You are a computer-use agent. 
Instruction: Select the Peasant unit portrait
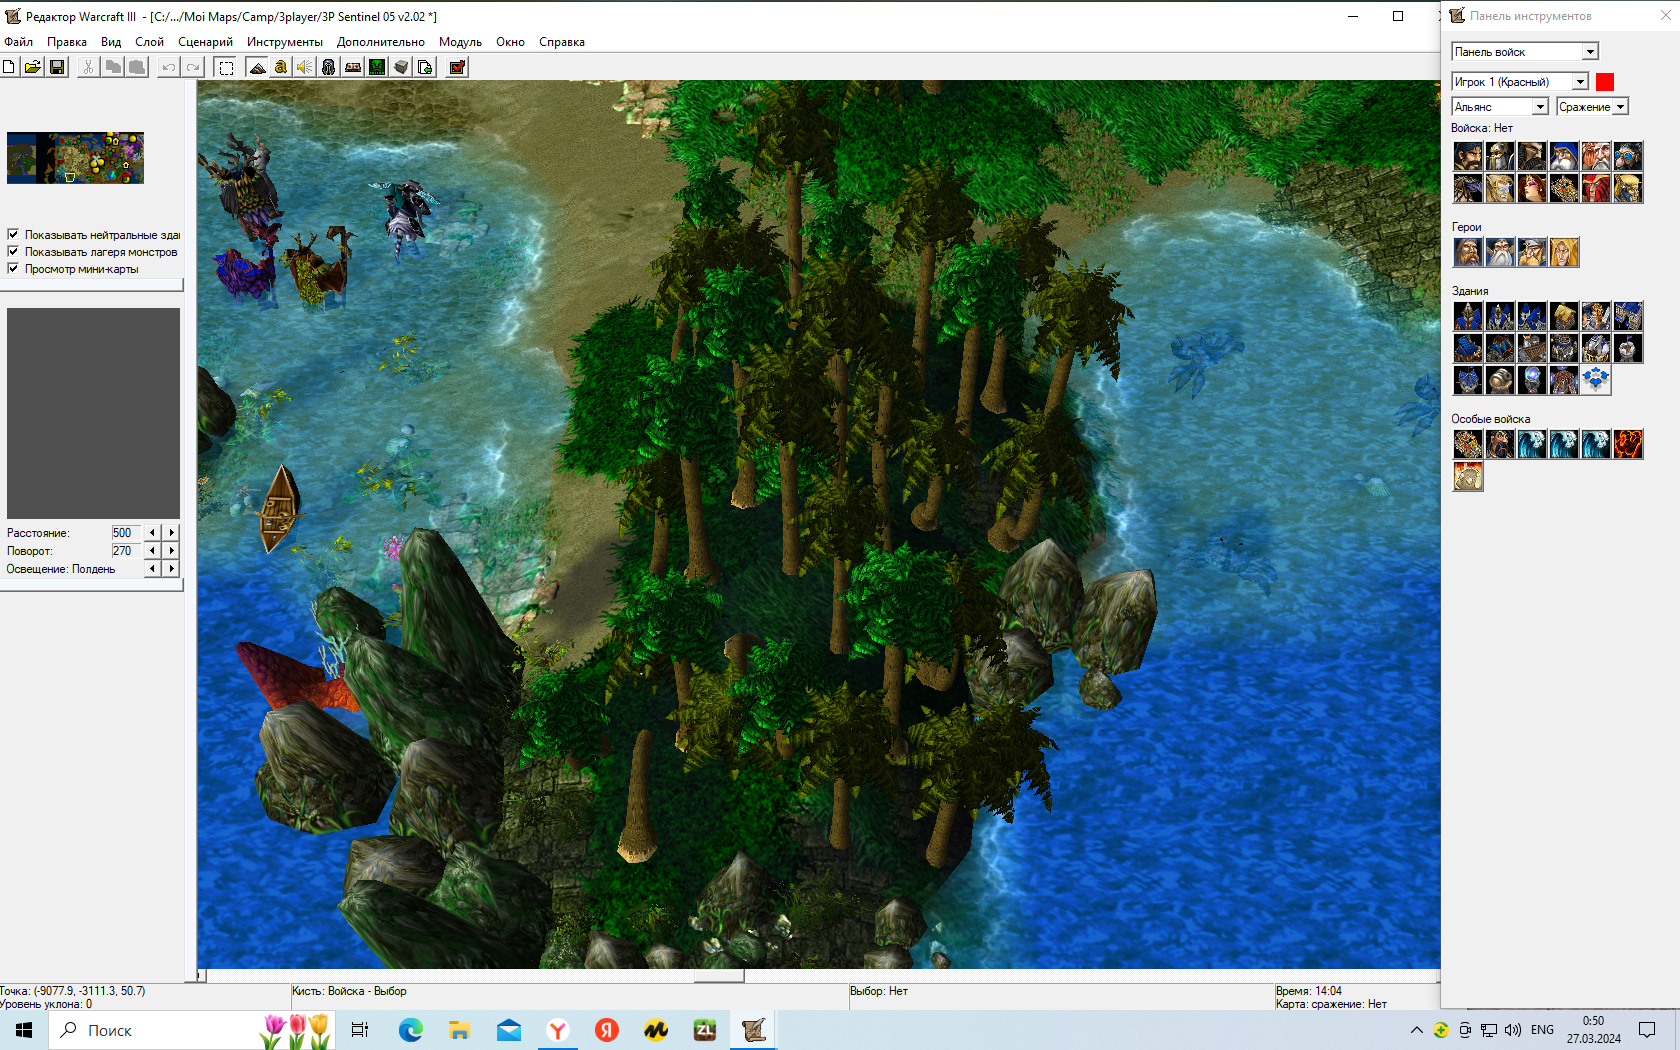coord(1468,156)
